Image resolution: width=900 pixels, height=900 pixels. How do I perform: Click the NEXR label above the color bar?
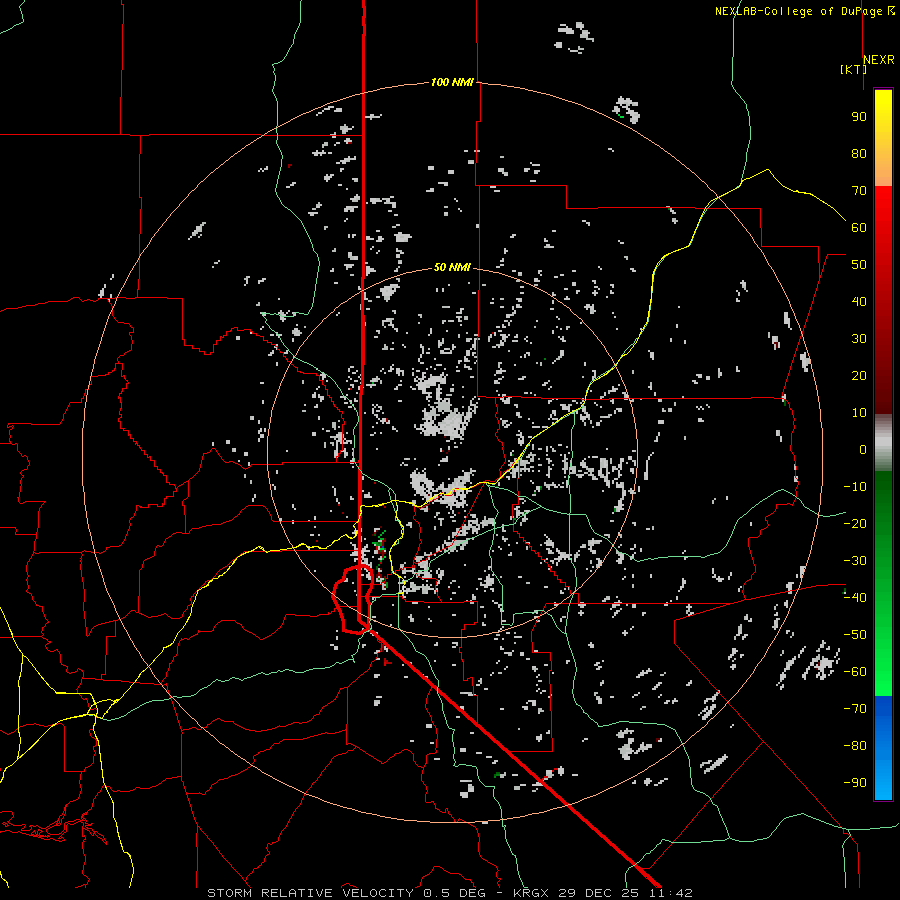pos(879,59)
